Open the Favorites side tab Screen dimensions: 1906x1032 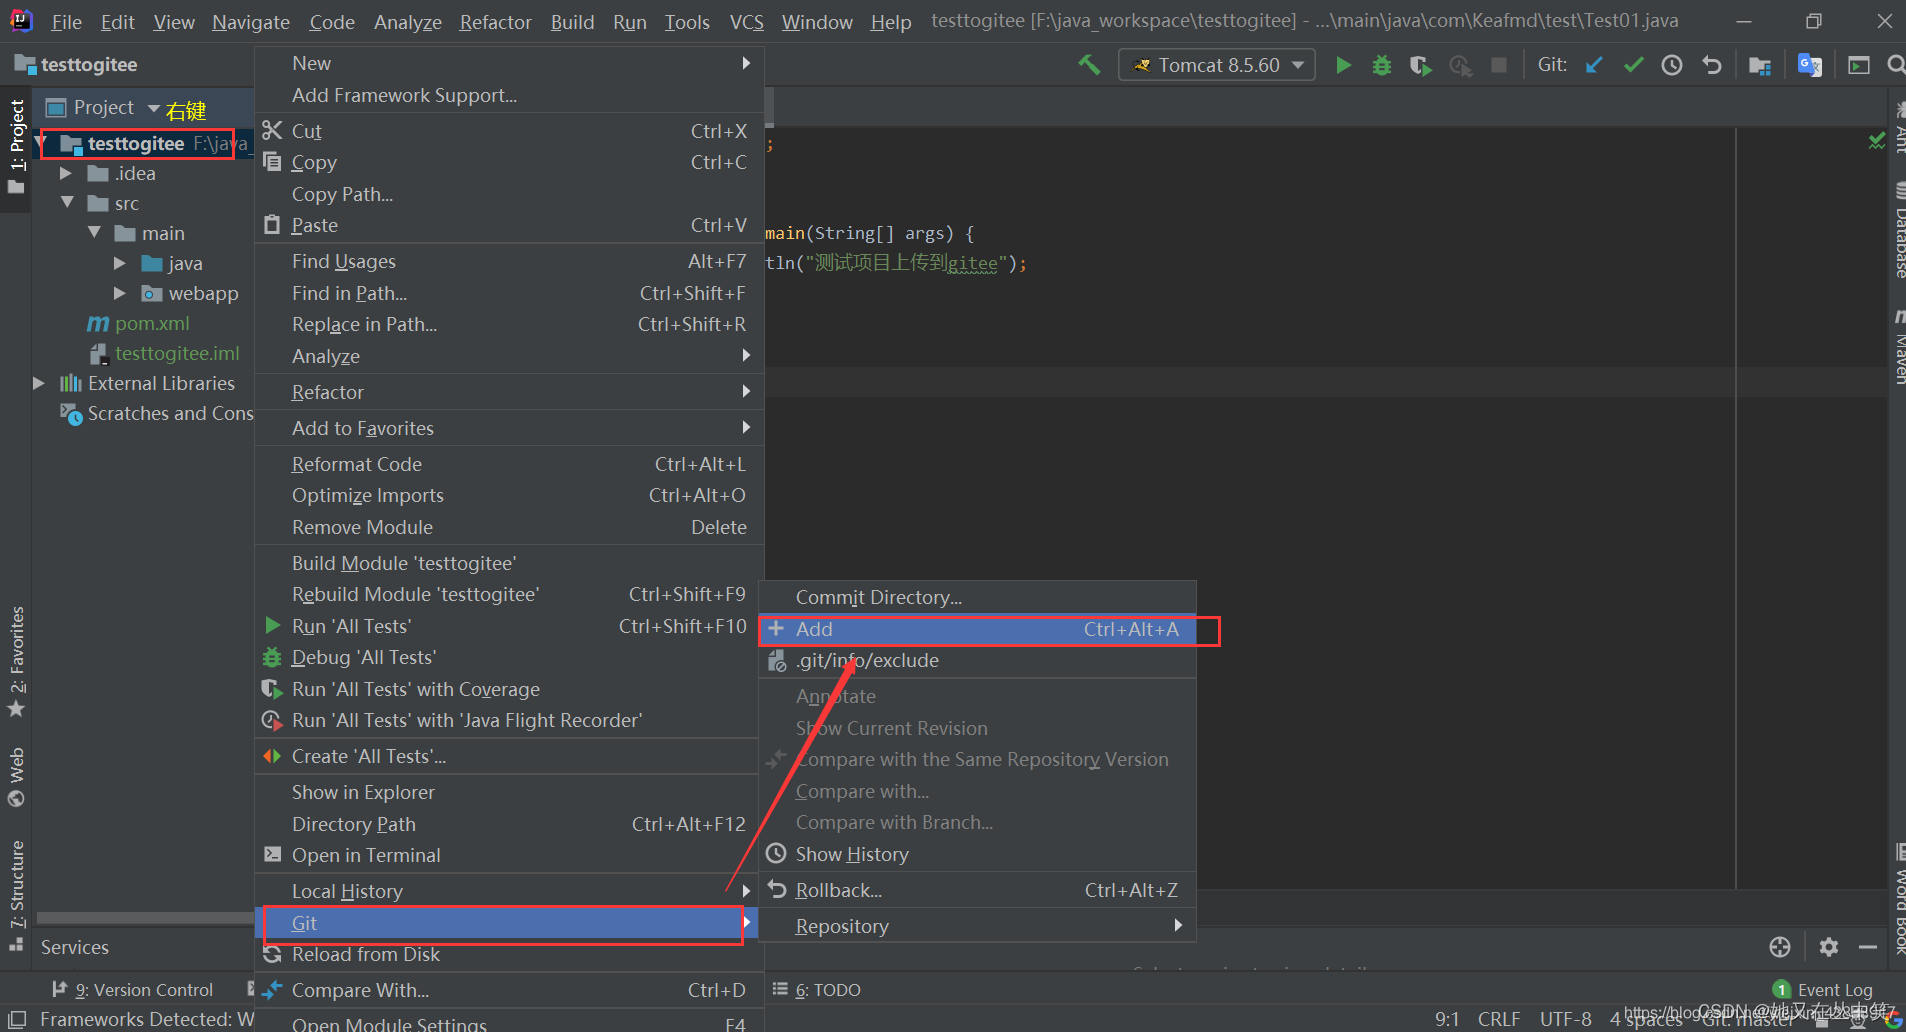[16, 660]
